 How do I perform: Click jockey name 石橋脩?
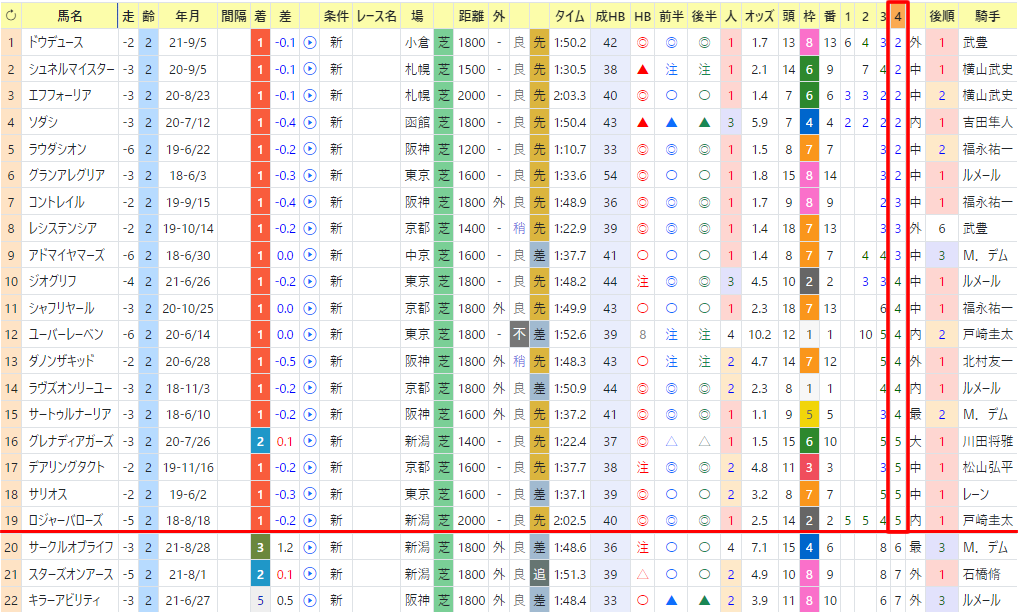click(x=982, y=574)
